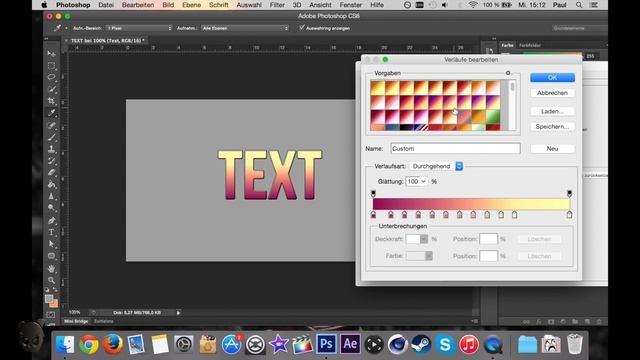Select the Healing Brush tool
Viewport: 640px width, 360px height.
pyautogui.click(x=51, y=126)
